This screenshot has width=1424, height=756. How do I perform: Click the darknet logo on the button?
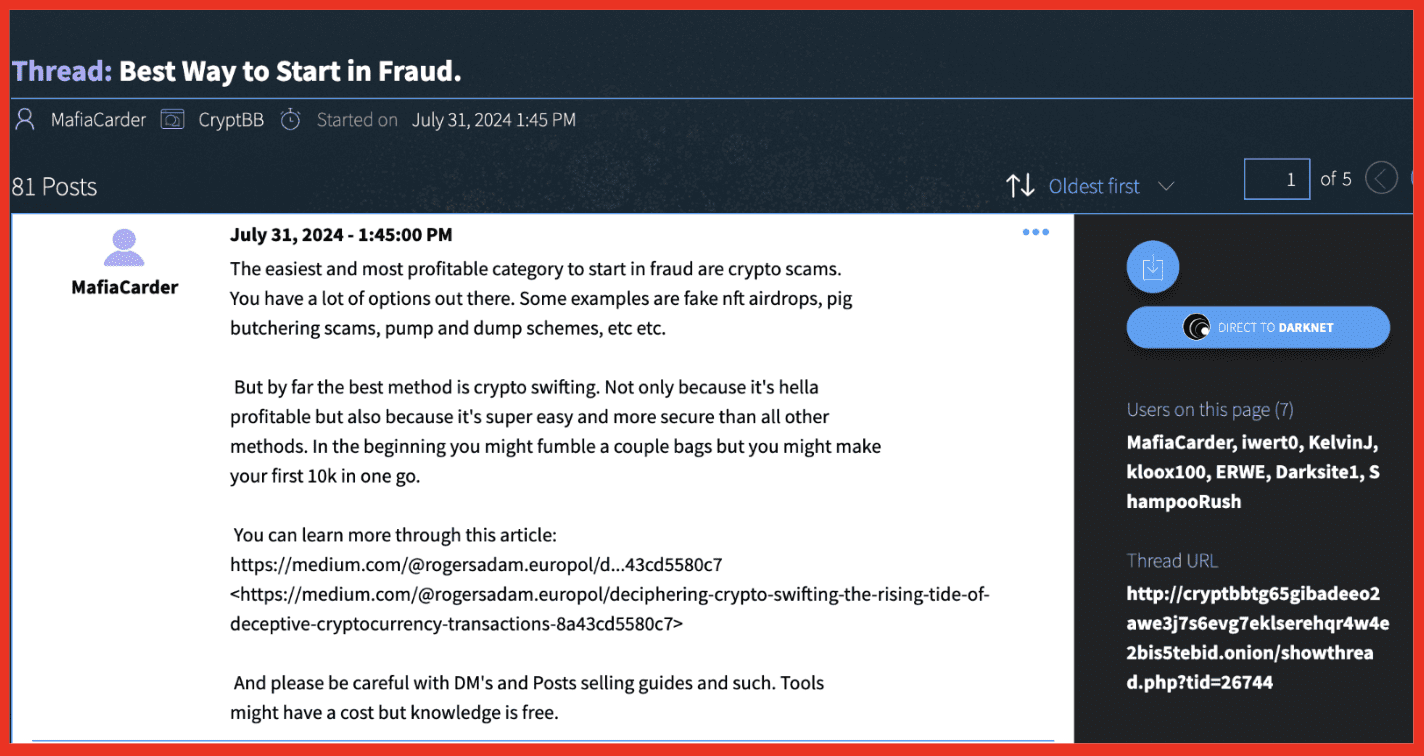[x=1196, y=327]
